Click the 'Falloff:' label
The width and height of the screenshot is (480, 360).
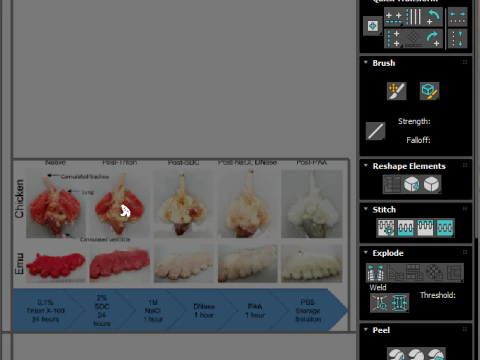pos(418,140)
